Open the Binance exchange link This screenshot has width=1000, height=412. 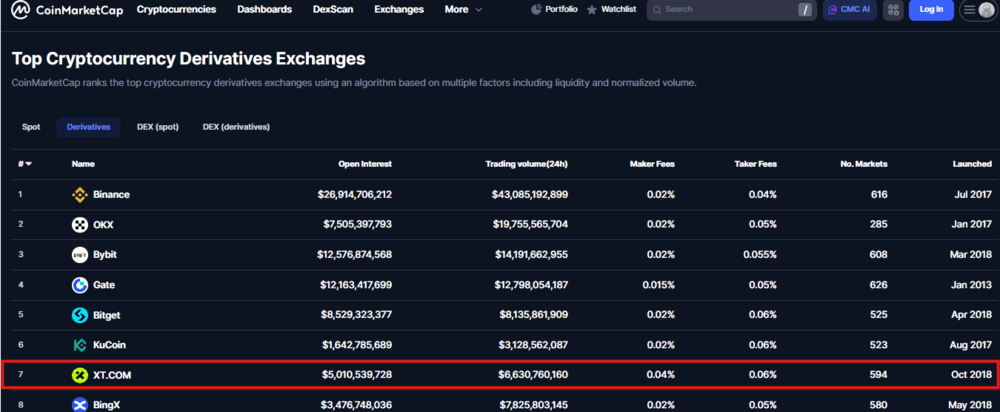point(111,195)
